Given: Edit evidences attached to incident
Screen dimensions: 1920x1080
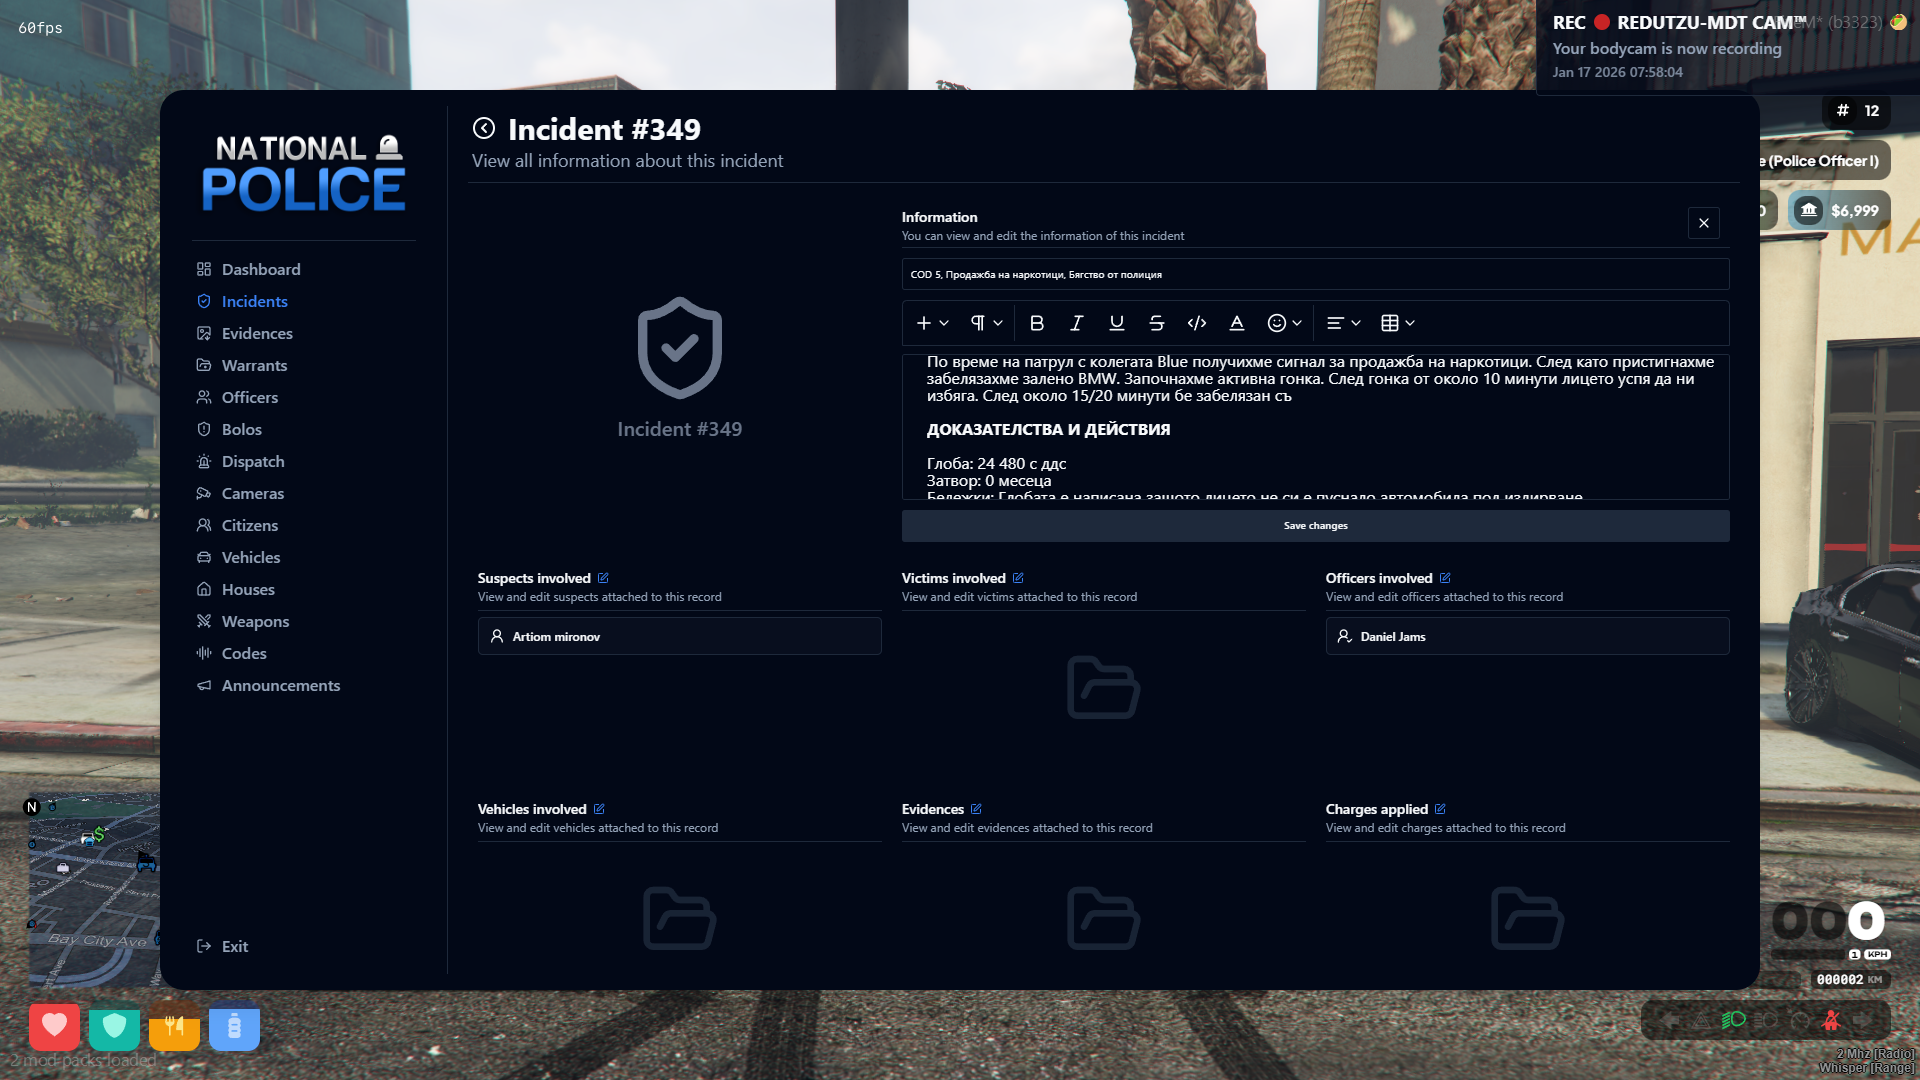Looking at the screenshot, I should 976,809.
